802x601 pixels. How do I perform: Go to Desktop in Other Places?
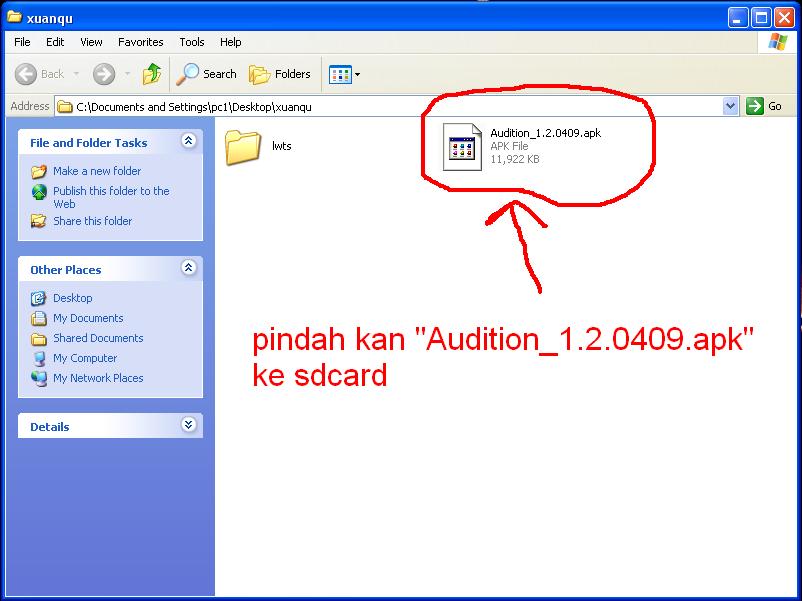click(73, 298)
